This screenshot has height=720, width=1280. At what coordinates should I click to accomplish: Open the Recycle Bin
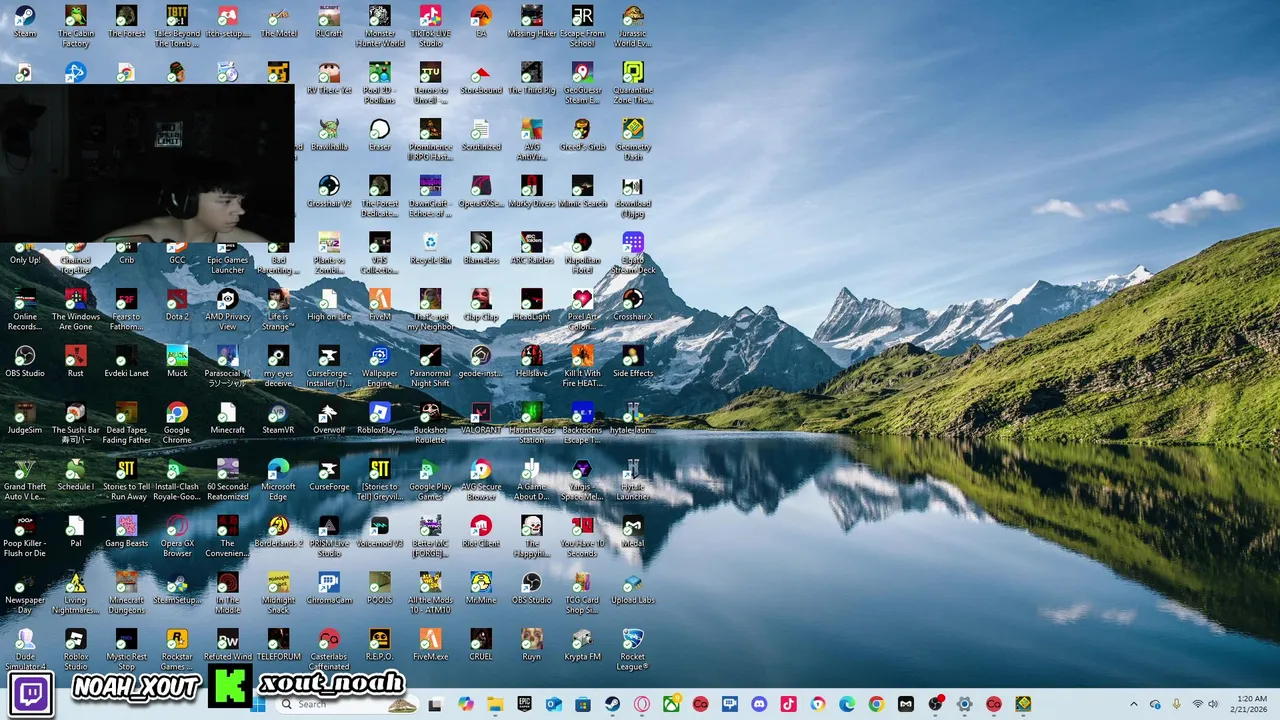[x=430, y=249]
